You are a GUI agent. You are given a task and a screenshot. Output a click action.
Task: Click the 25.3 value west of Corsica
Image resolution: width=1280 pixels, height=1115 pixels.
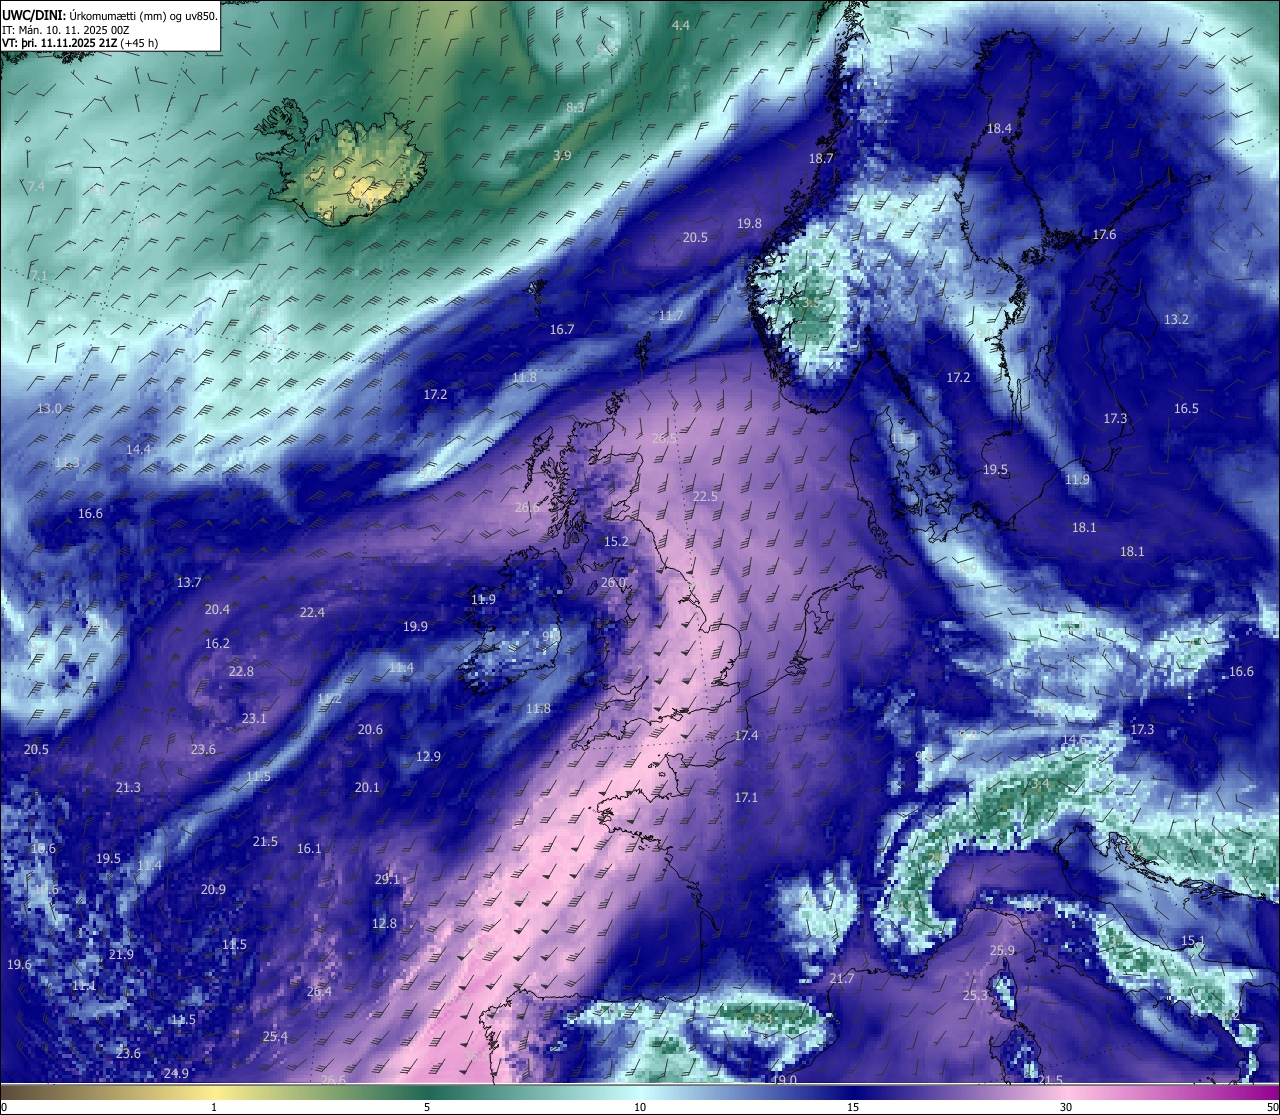[975, 995]
